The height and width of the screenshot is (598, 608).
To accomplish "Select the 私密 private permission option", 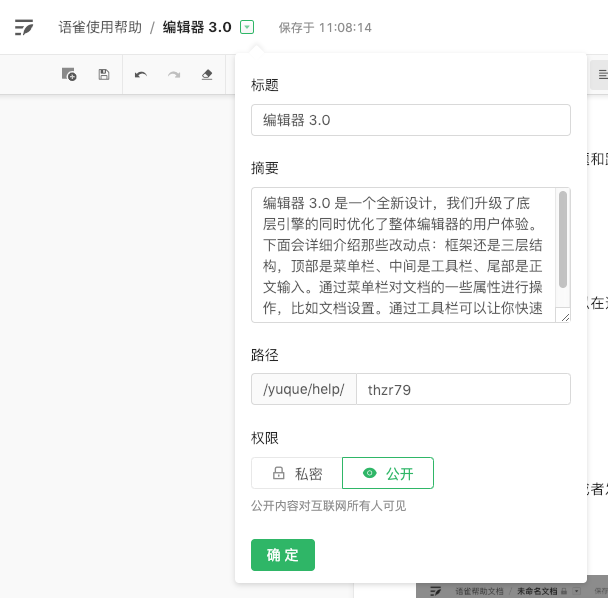I will [x=297, y=473].
